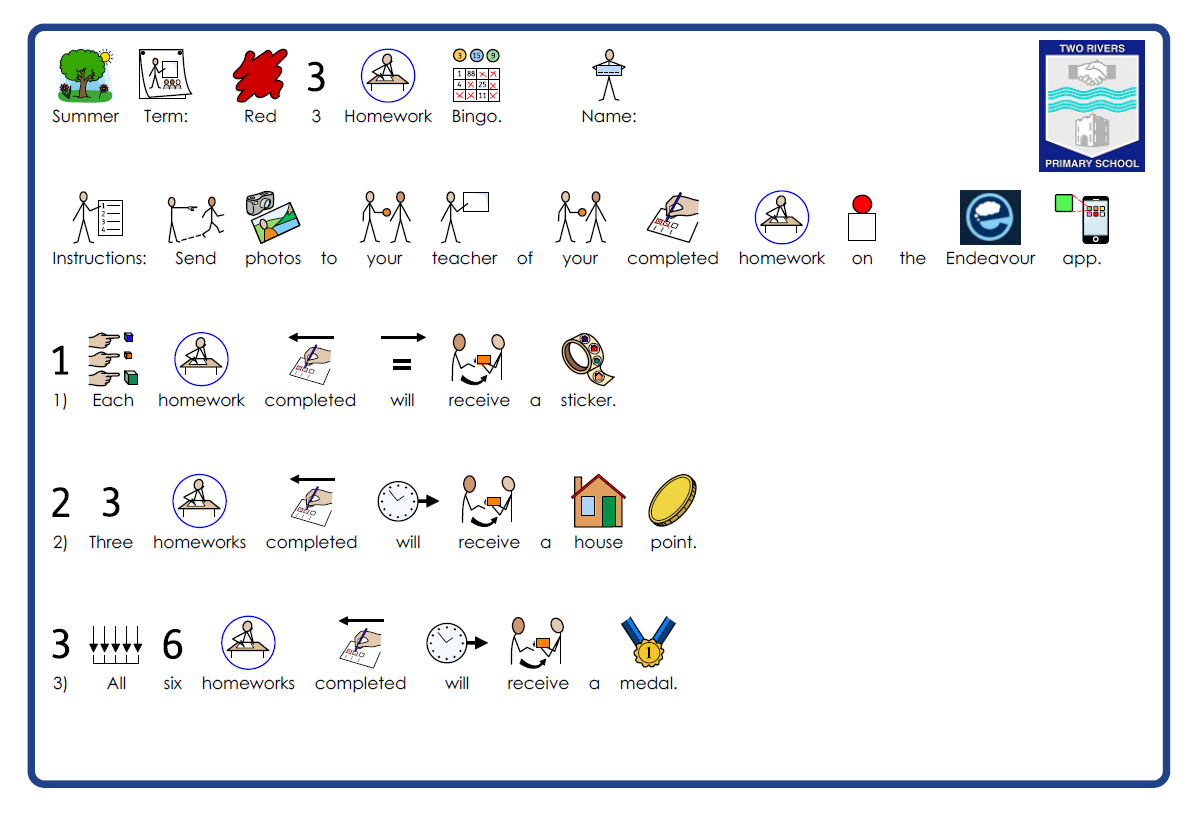Click the word 'teacher'
This screenshot has width=1190, height=815.
464,259
